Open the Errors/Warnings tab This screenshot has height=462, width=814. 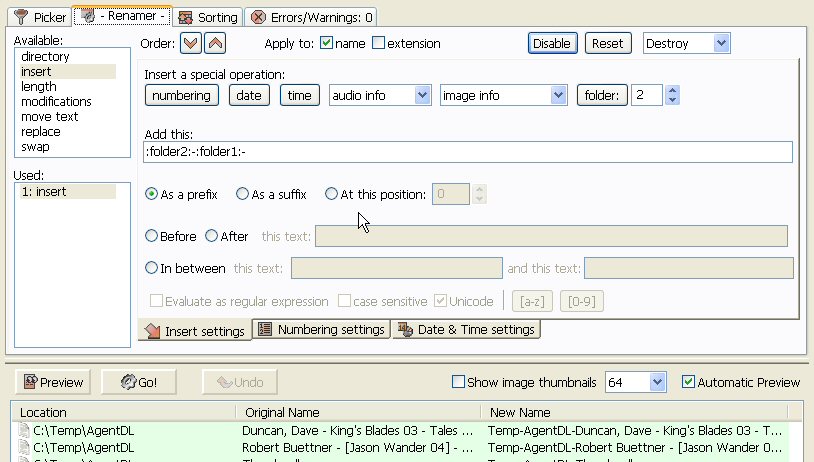click(x=311, y=17)
